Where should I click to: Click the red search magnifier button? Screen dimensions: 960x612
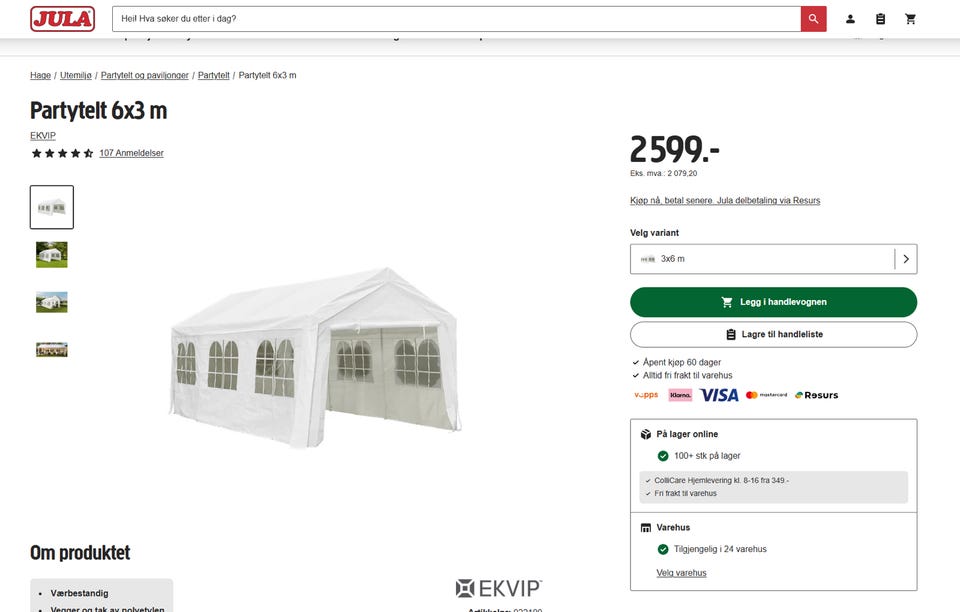(x=813, y=19)
